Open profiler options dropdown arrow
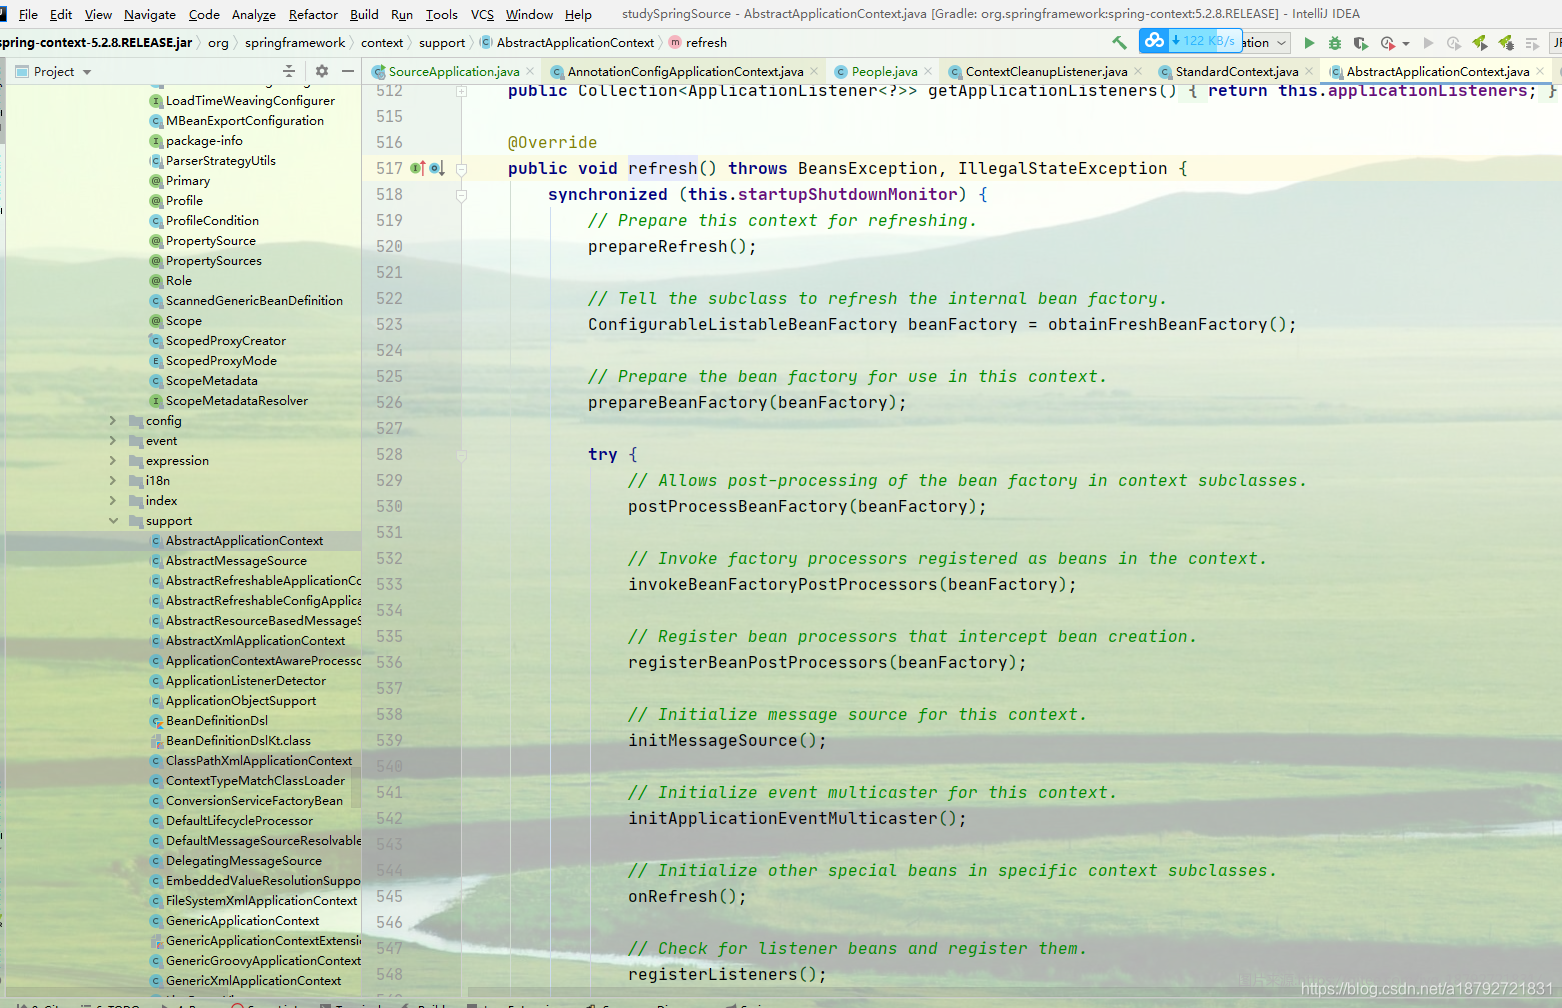1562x1008 pixels. click(1406, 44)
